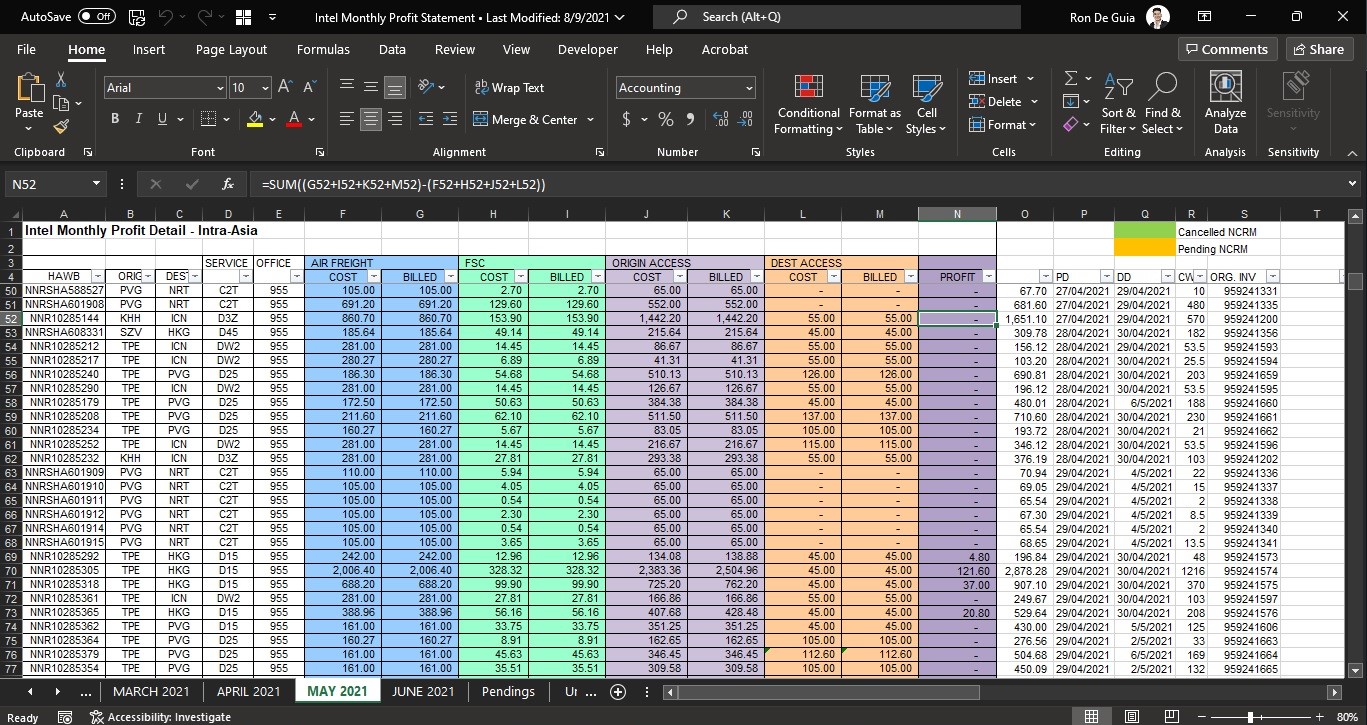Click the Orientation text angle icon
Screen dimensions: 1367x725
click(426, 87)
